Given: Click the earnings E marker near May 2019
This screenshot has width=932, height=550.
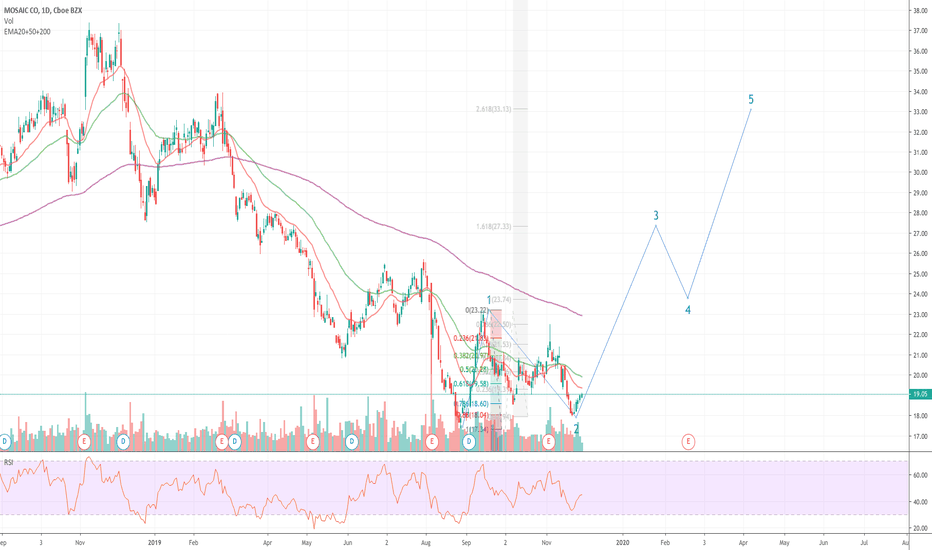Looking at the screenshot, I should [313, 441].
